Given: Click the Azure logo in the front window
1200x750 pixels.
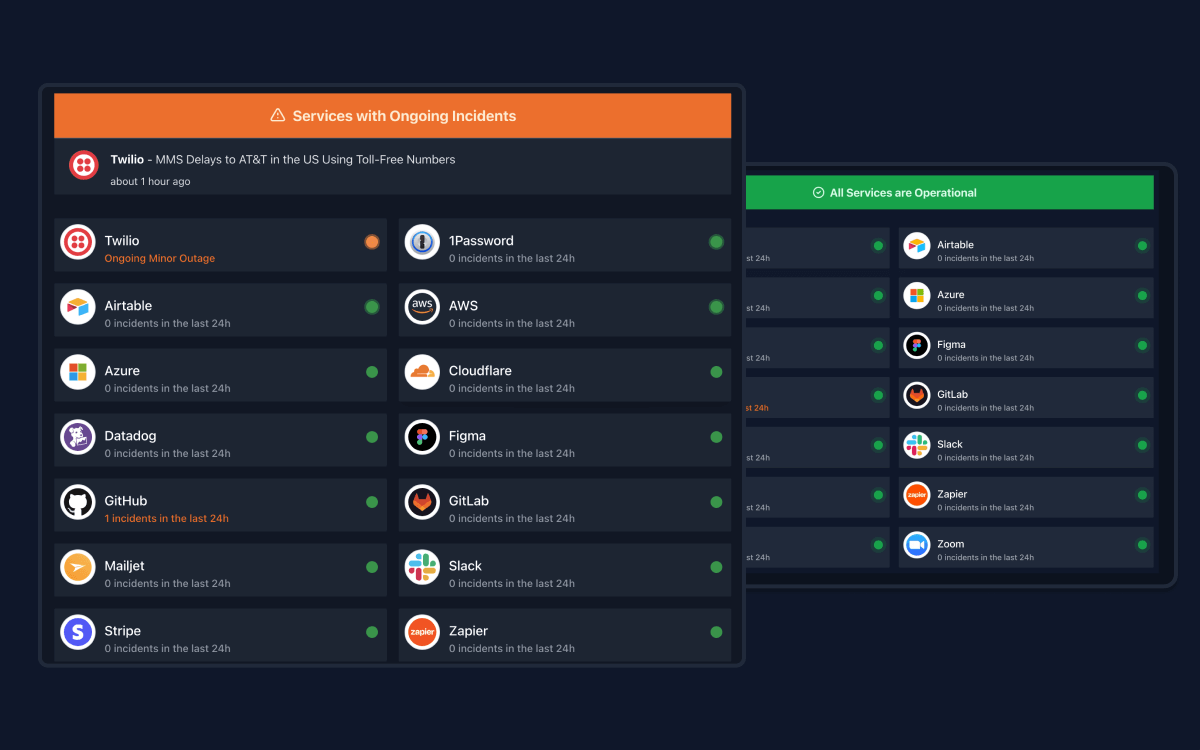Looking at the screenshot, I should pos(78,372).
